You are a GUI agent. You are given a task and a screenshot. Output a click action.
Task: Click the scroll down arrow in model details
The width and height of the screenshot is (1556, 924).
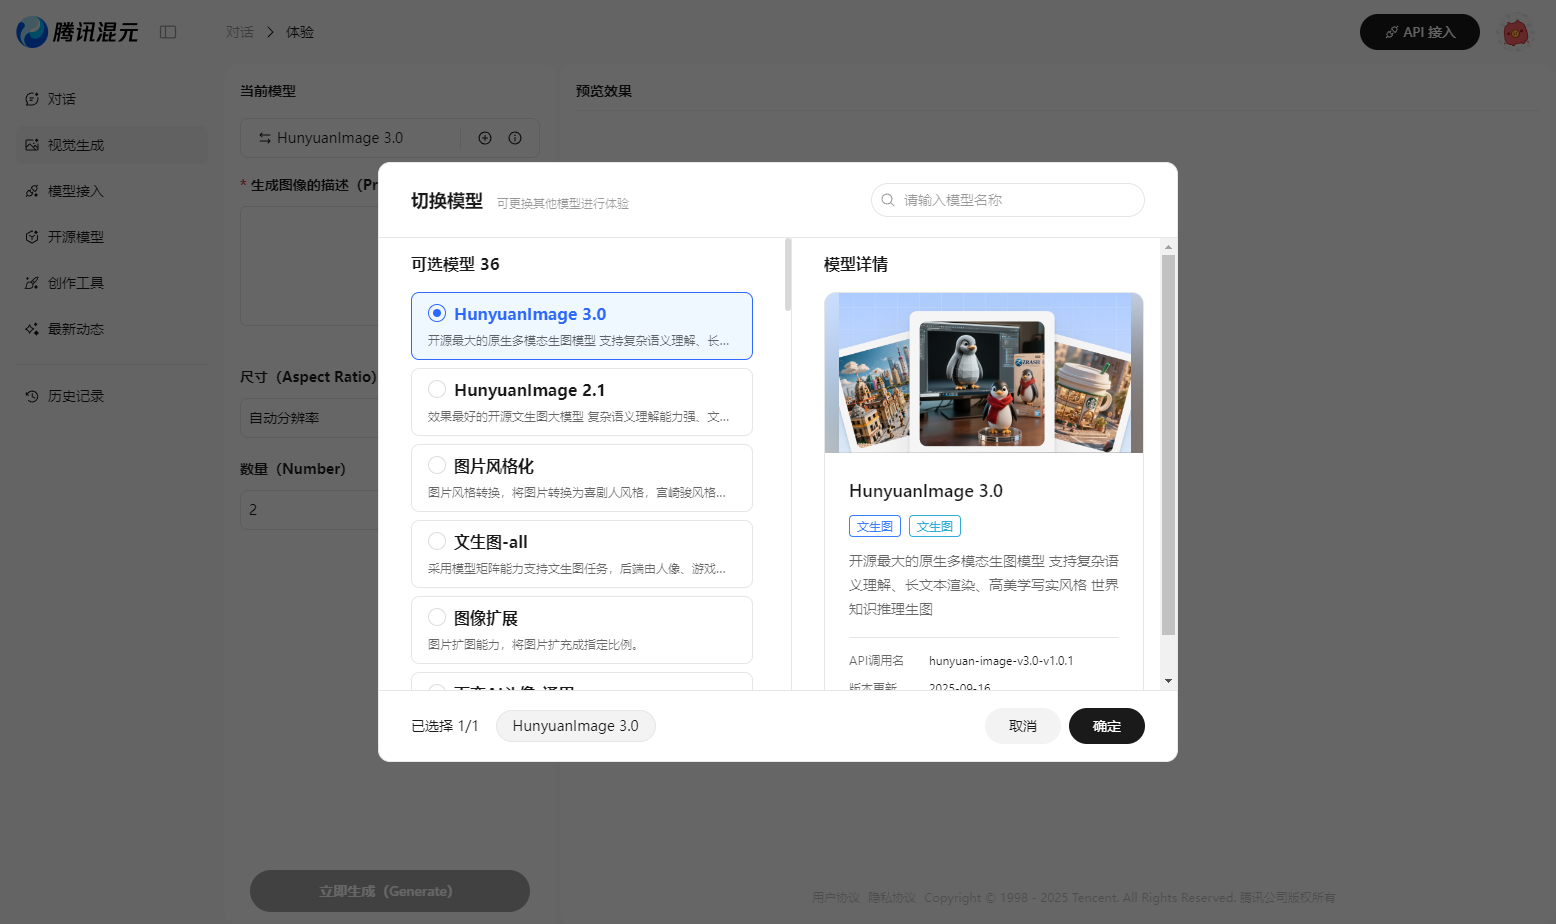1168,681
